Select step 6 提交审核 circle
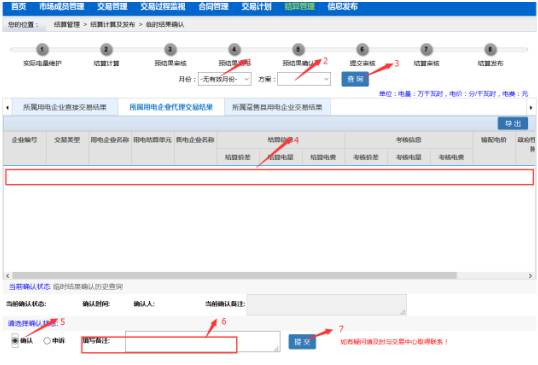 [x=362, y=50]
